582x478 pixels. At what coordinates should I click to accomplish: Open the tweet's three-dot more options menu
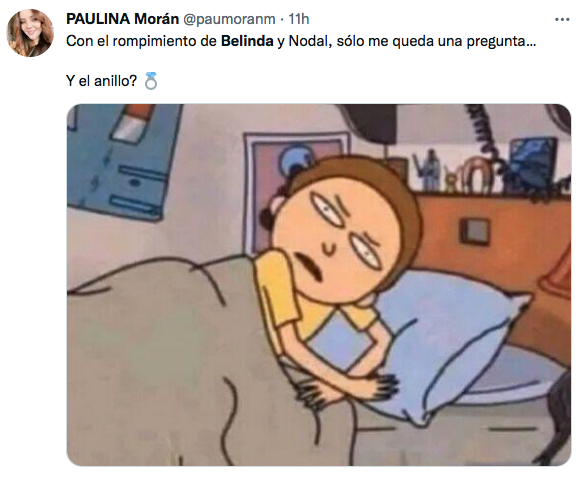coord(562,20)
